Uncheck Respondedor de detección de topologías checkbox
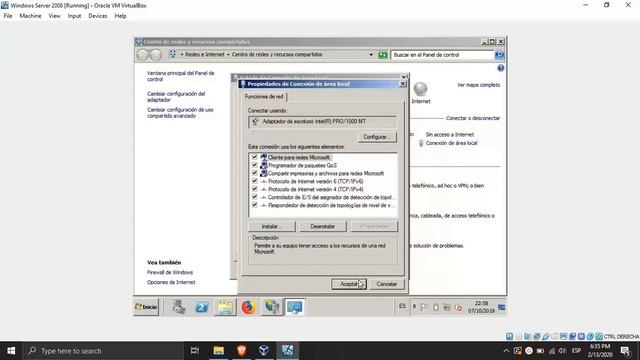This screenshot has width=640, height=360. [x=255, y=205]
